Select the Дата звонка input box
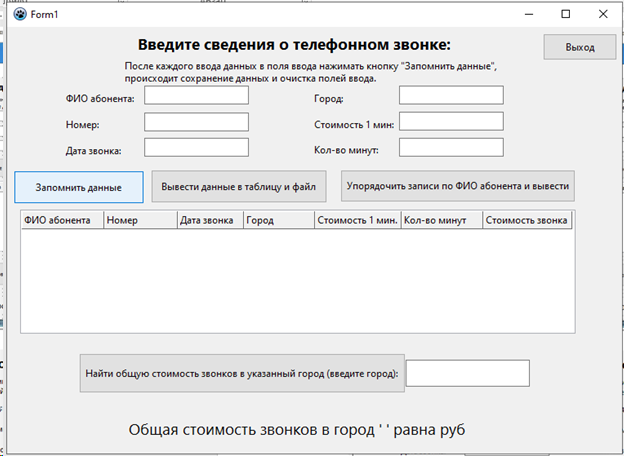Screen dimensions: 624x456 pyautogui.click(x=196, y=148)
